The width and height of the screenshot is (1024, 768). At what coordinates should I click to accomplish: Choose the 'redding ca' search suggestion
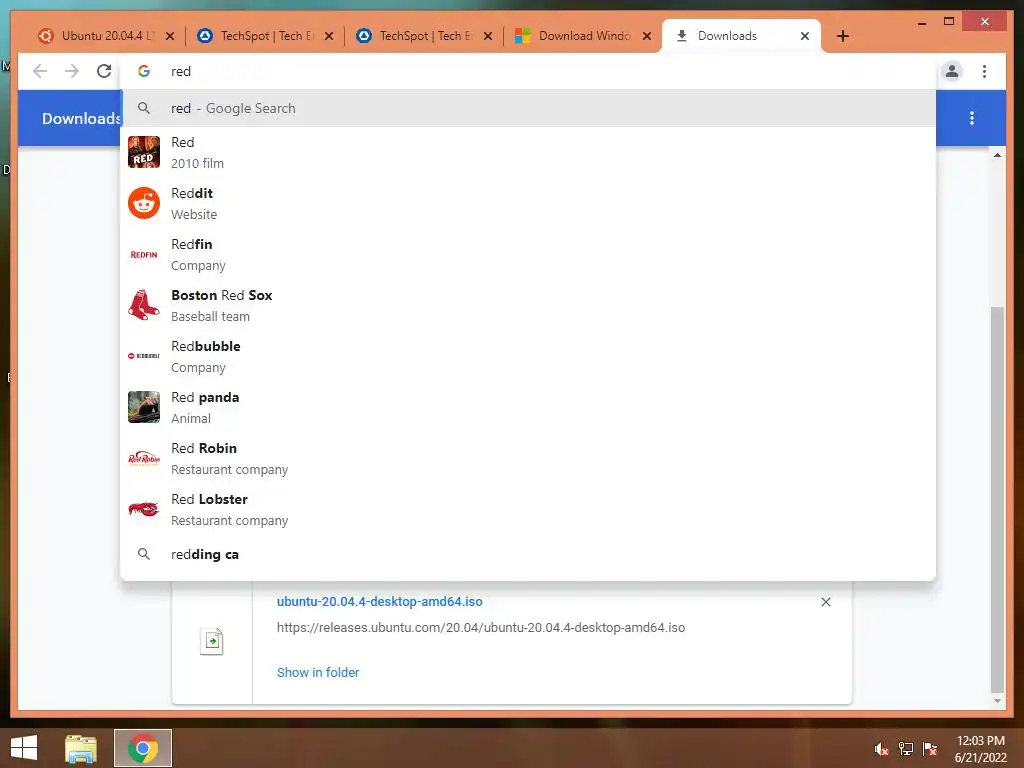click(x=528, y=554)
